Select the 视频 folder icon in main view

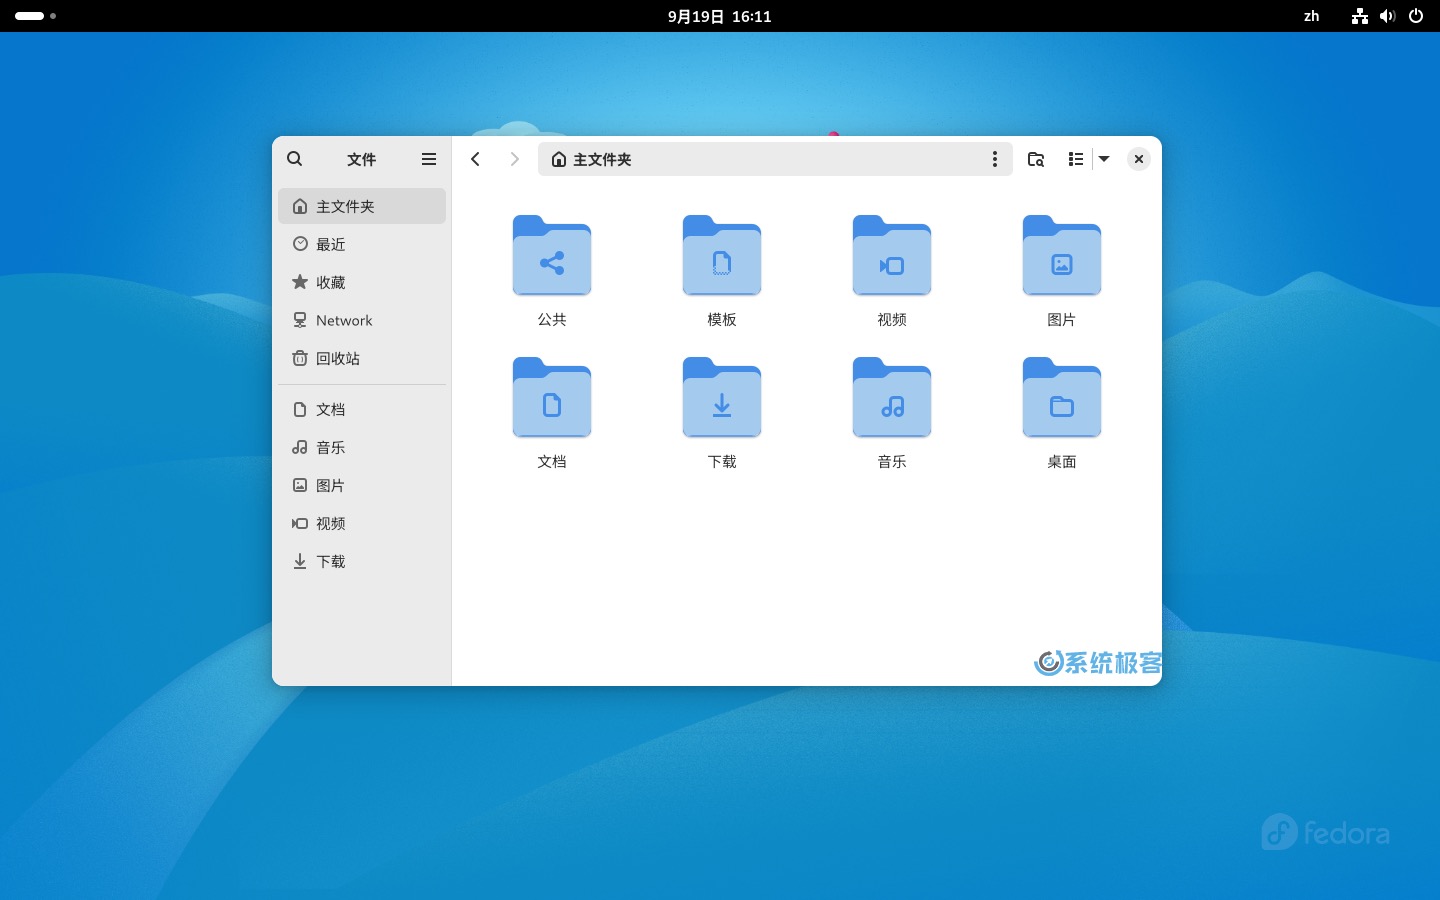coord(892,256)
